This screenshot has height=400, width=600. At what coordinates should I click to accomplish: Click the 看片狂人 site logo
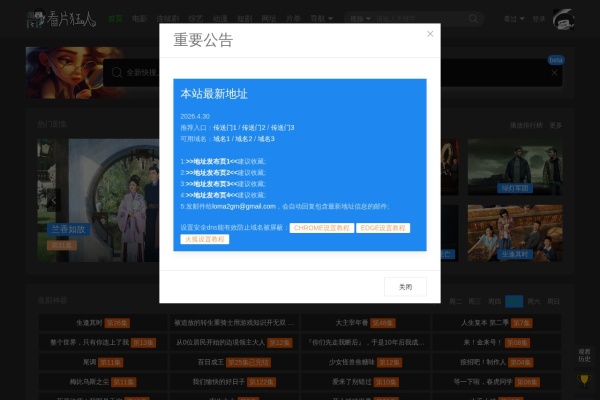point(61,19)
